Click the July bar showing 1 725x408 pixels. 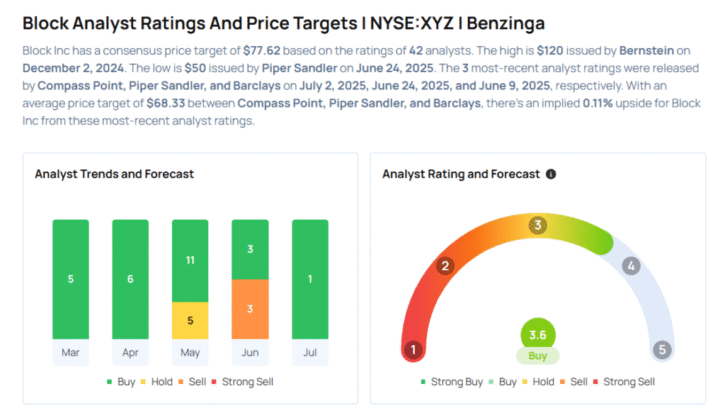[311, 279]
